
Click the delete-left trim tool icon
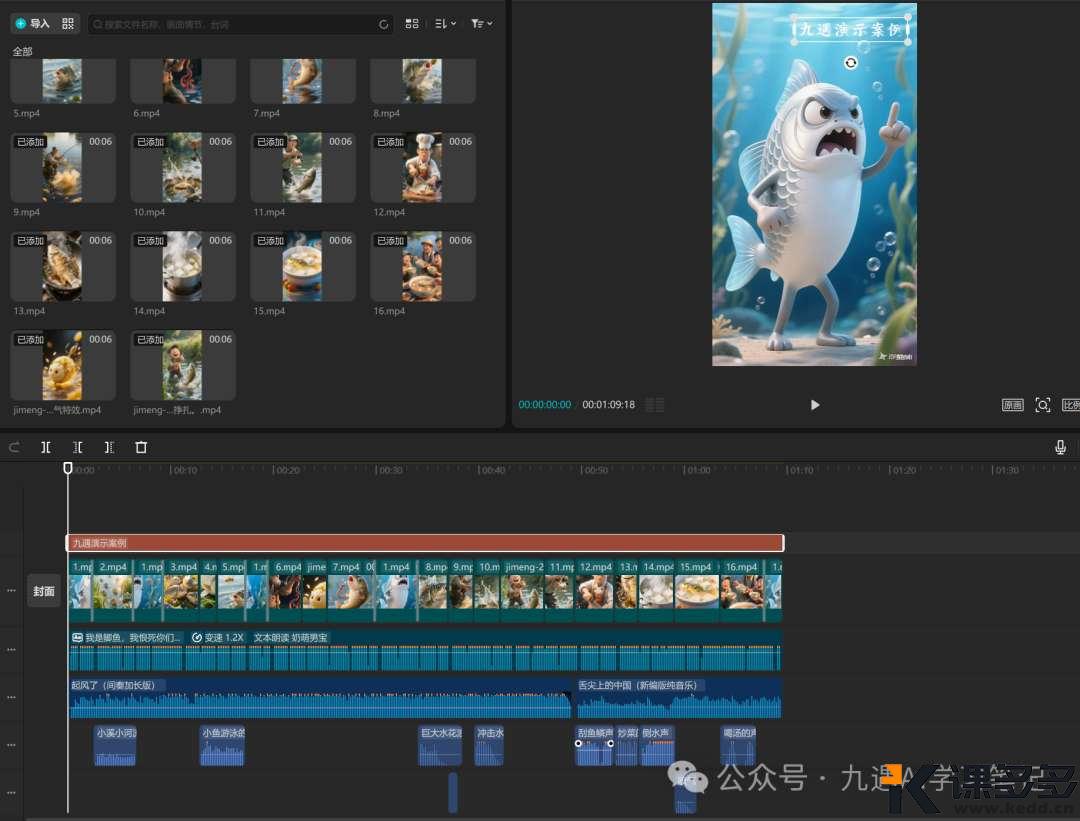pos(78,448)
